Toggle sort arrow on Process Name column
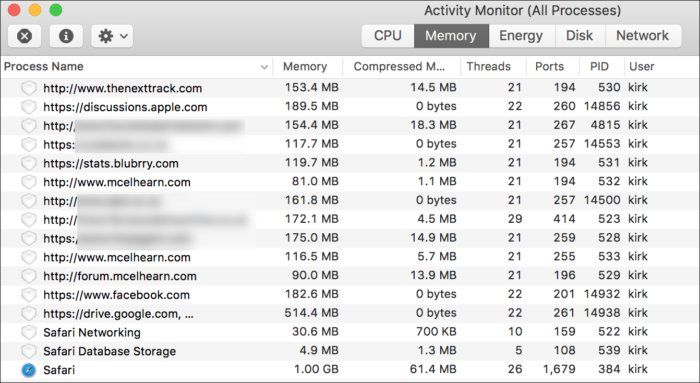Image resolution: width=700 pixels, height=383 pixels. point(264,67)
